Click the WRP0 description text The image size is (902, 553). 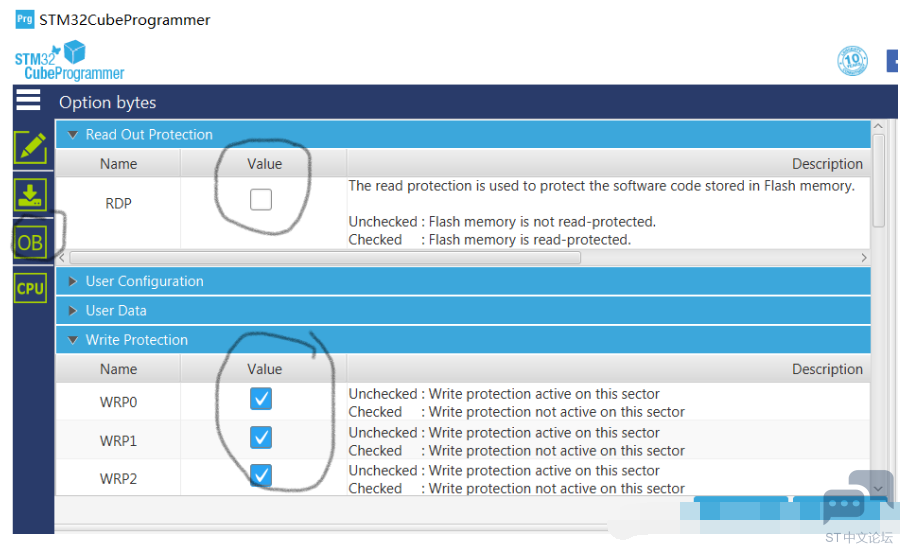click(517, 403)
